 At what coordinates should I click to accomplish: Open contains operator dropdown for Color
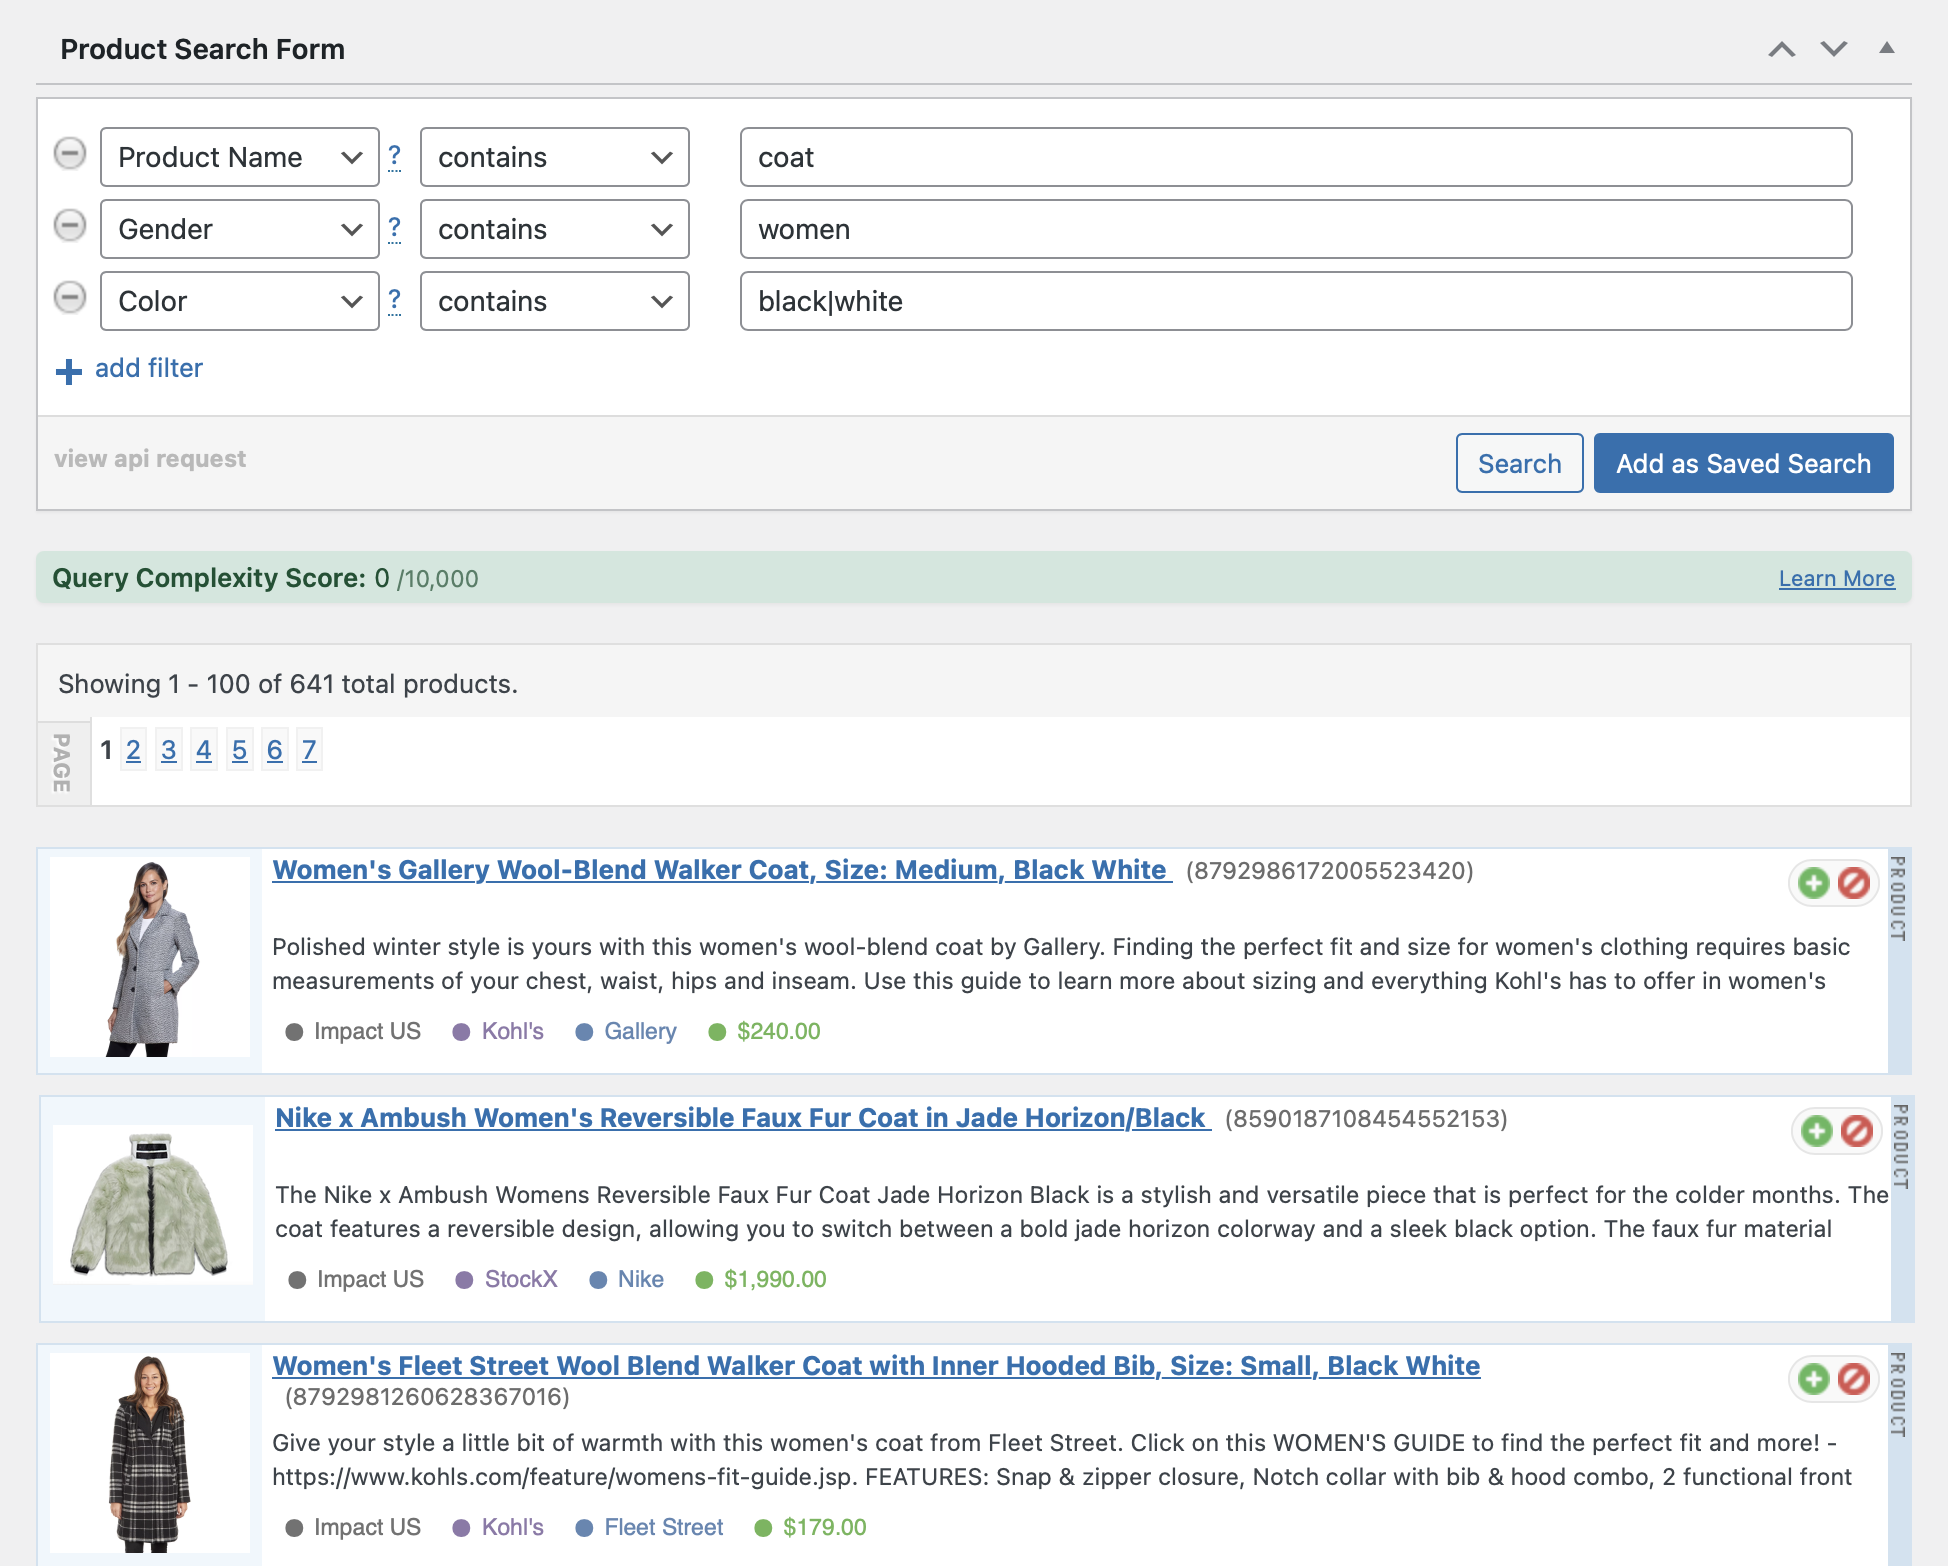554,301
